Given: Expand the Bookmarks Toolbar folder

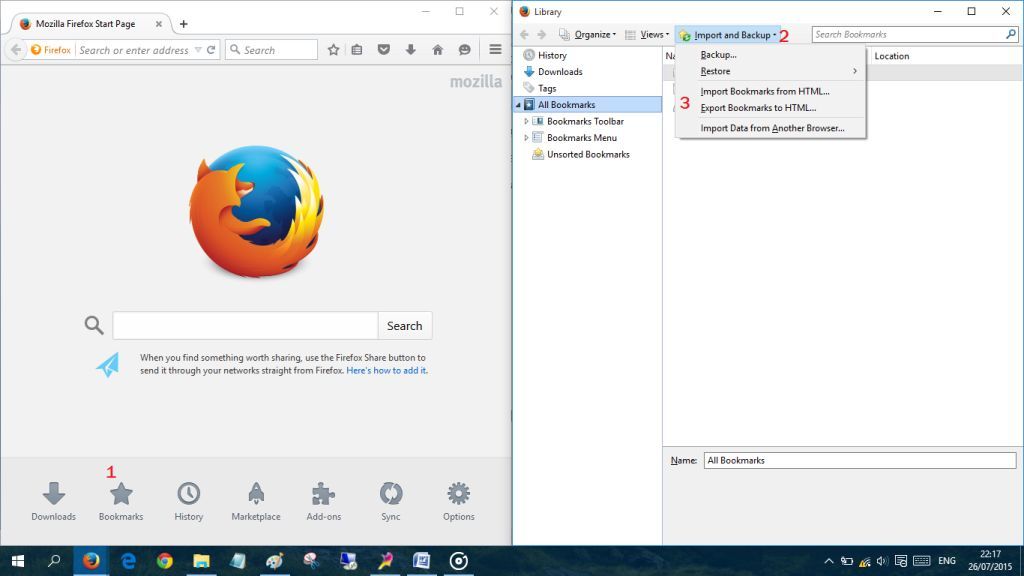Looking at the screenshot, I should coord(526,121).
